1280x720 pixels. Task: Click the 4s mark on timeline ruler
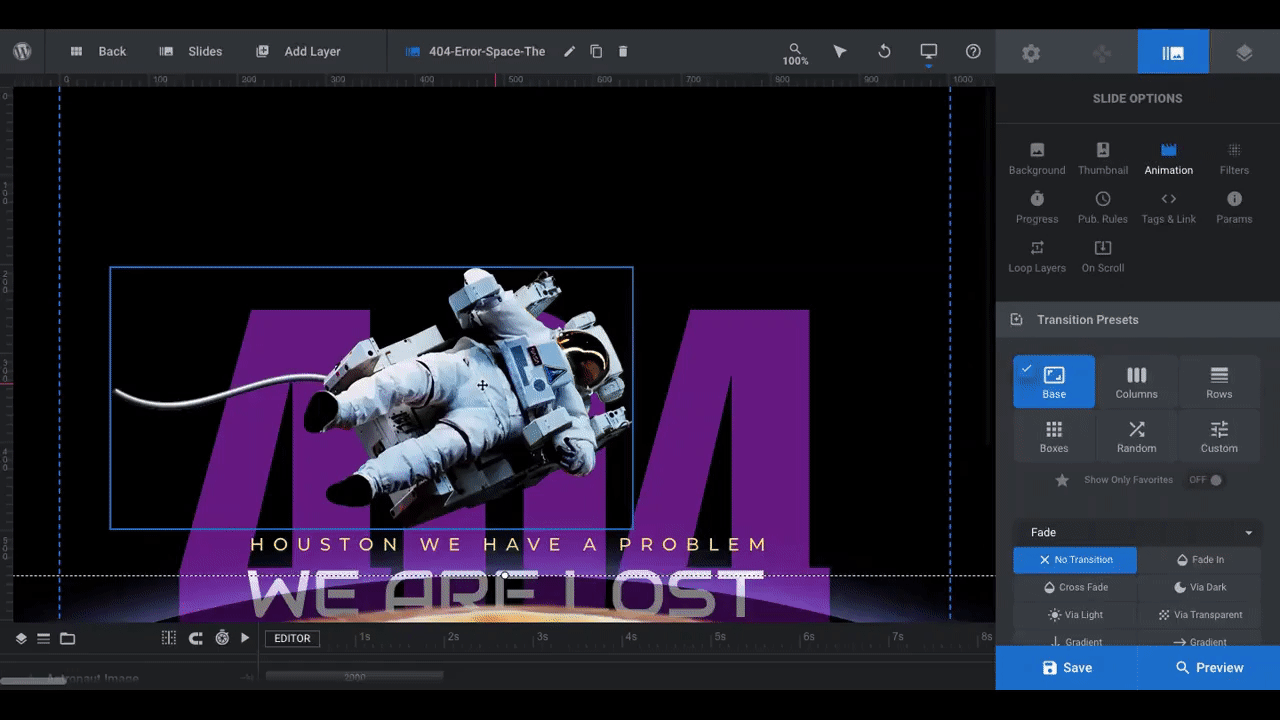(x=631, y=637)
